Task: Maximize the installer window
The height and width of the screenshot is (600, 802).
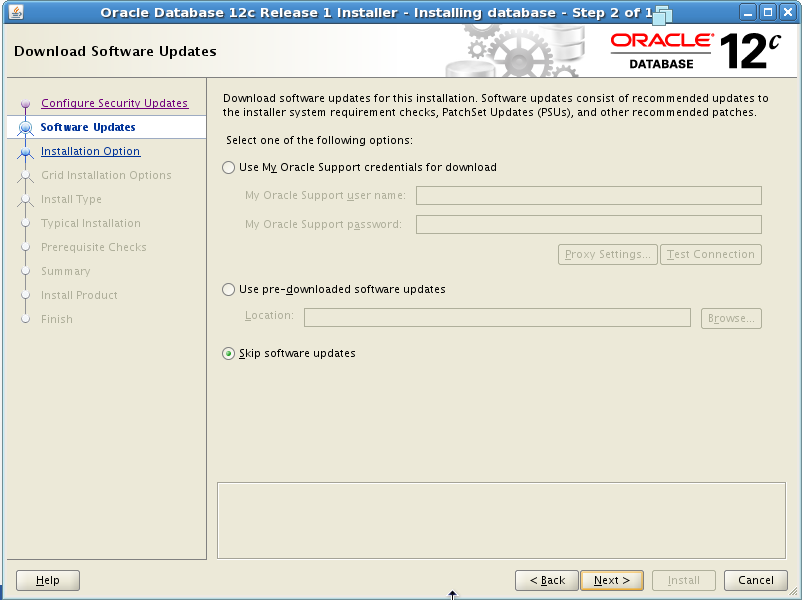Action: click(x=768, y=12)
